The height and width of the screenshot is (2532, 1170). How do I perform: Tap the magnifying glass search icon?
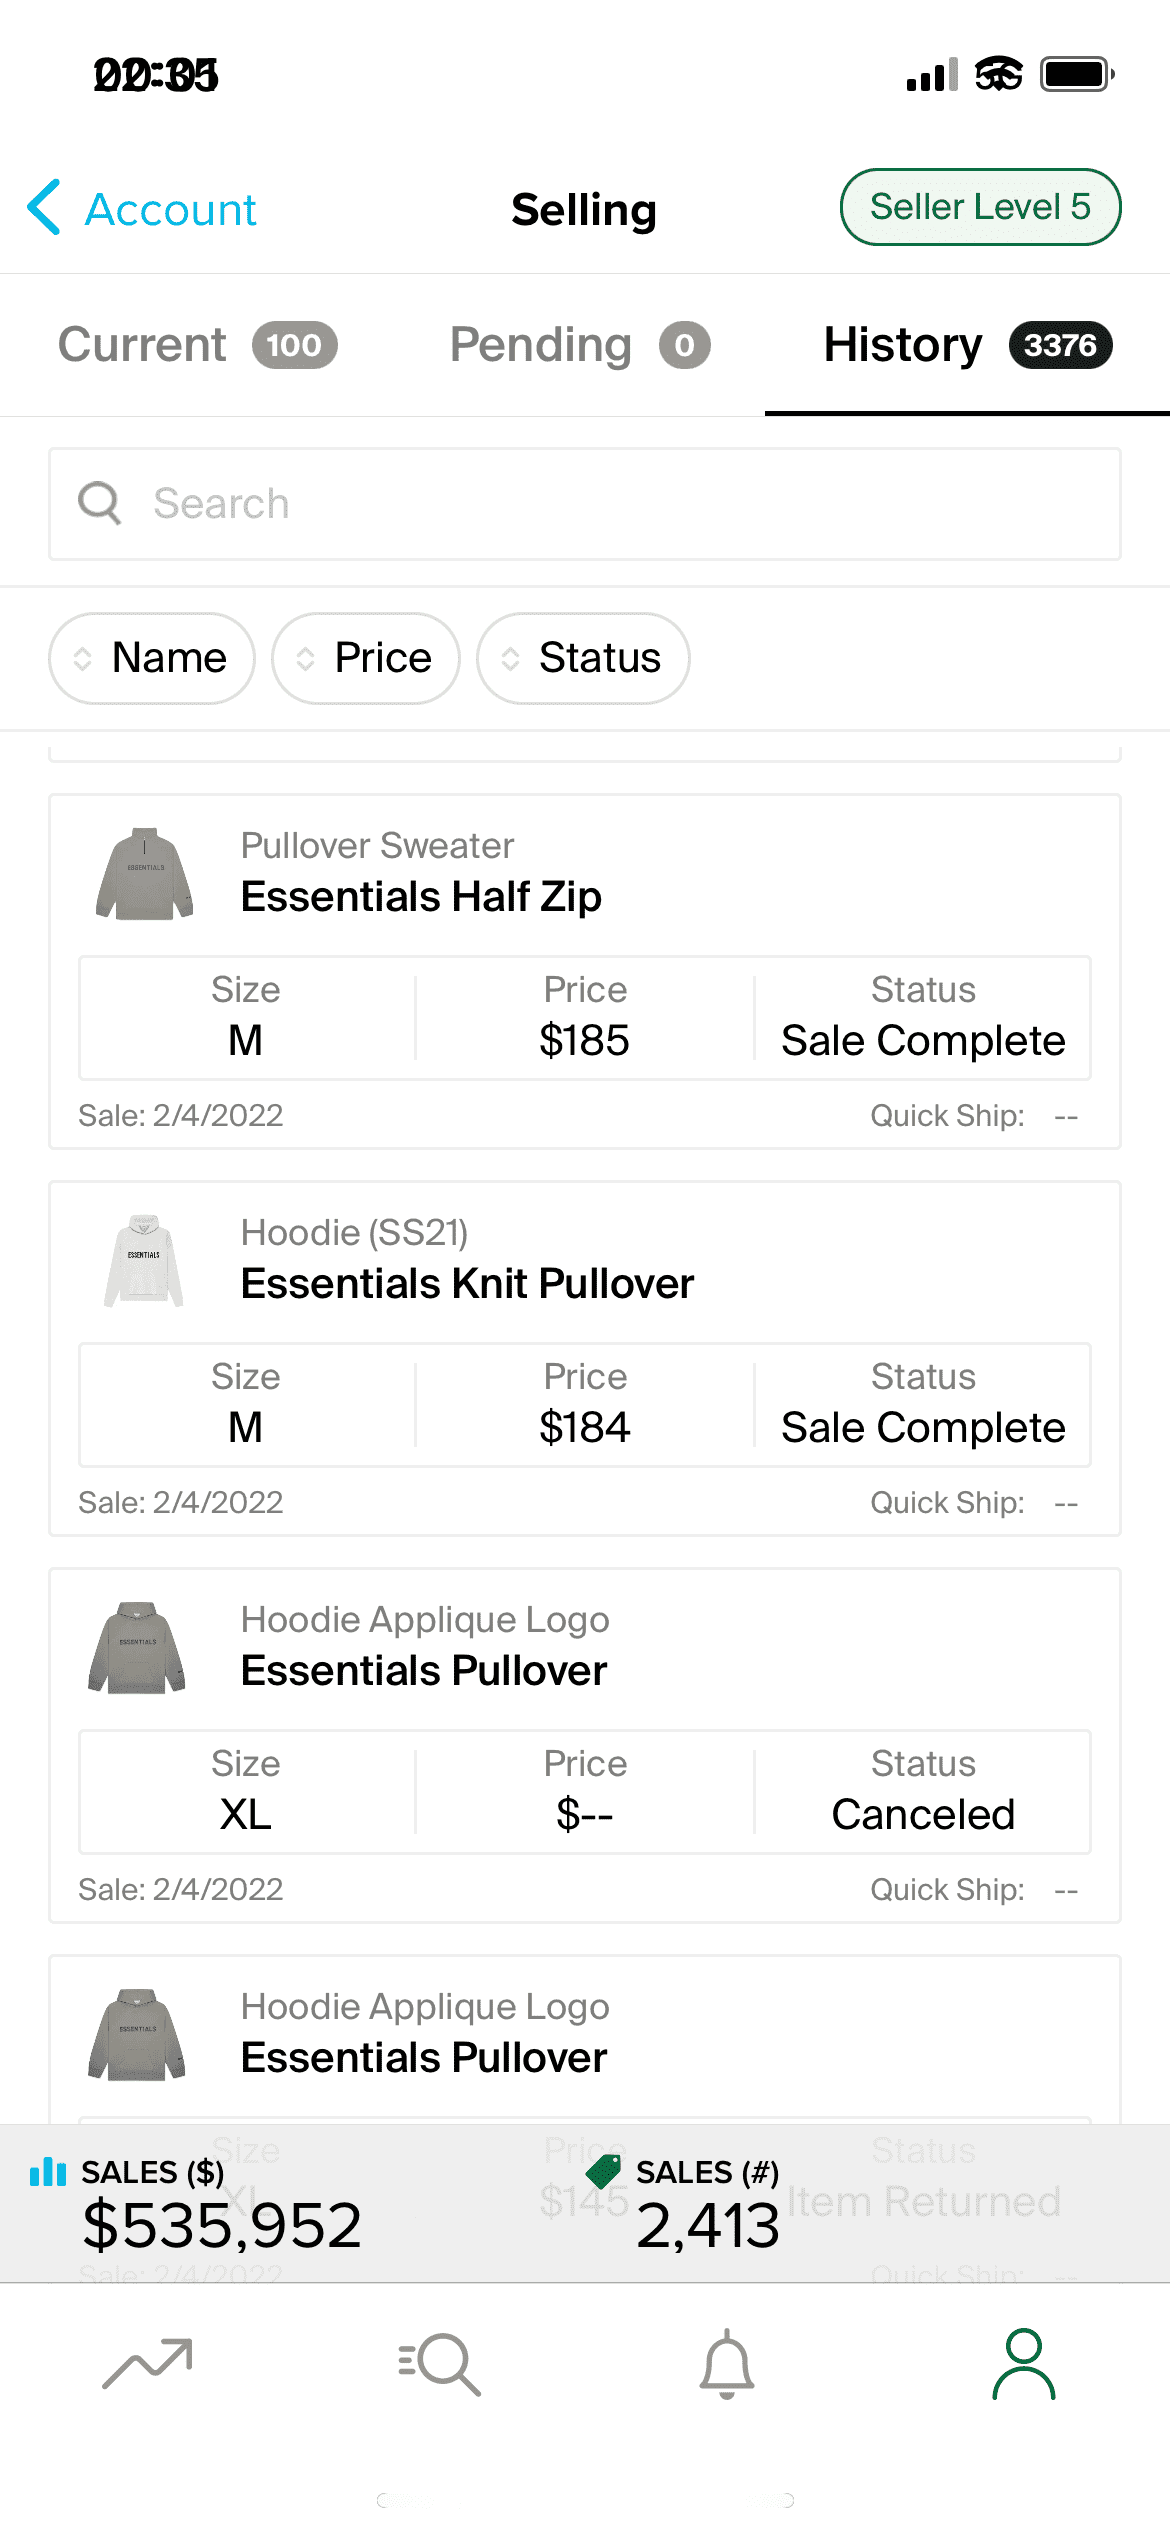[x=100, y=503]
